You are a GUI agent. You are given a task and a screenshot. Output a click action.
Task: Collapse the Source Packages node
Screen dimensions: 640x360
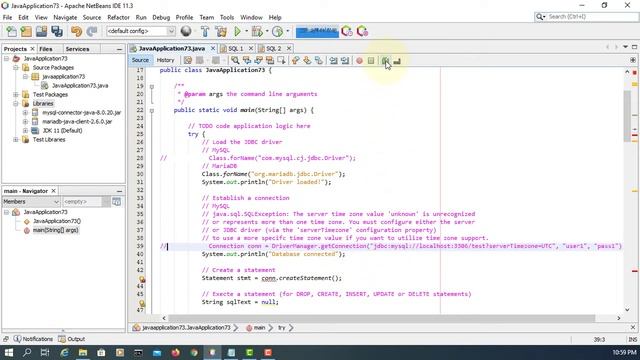(x=16, y=68)
